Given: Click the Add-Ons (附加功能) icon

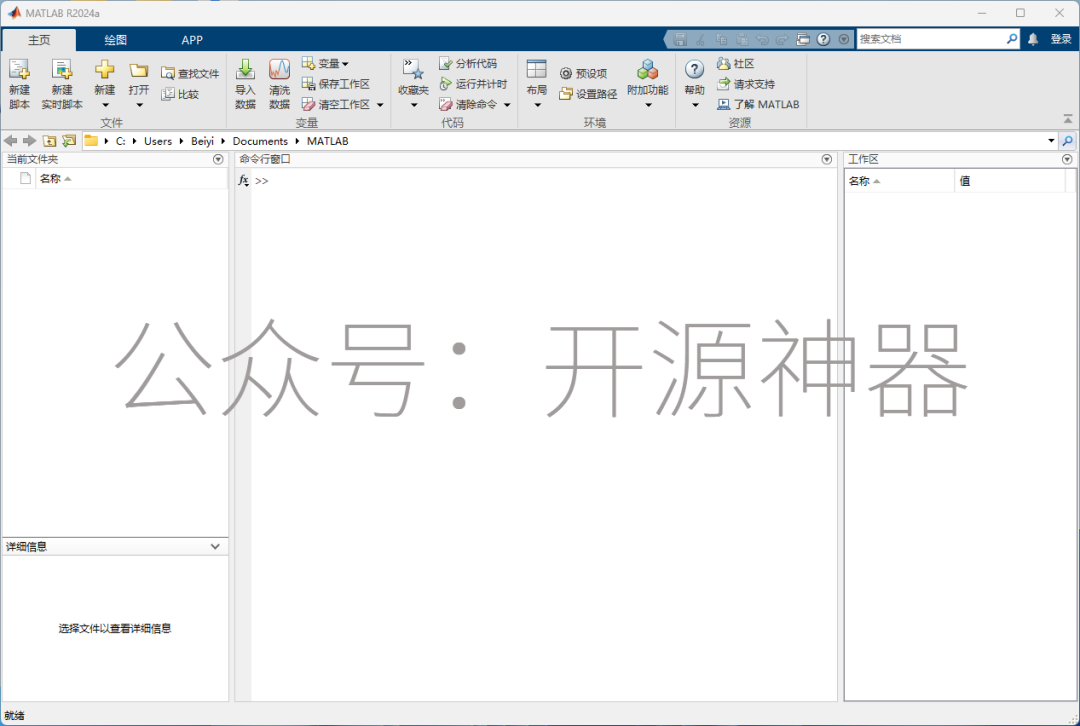Looking at the screenshot, I should 647,70.
